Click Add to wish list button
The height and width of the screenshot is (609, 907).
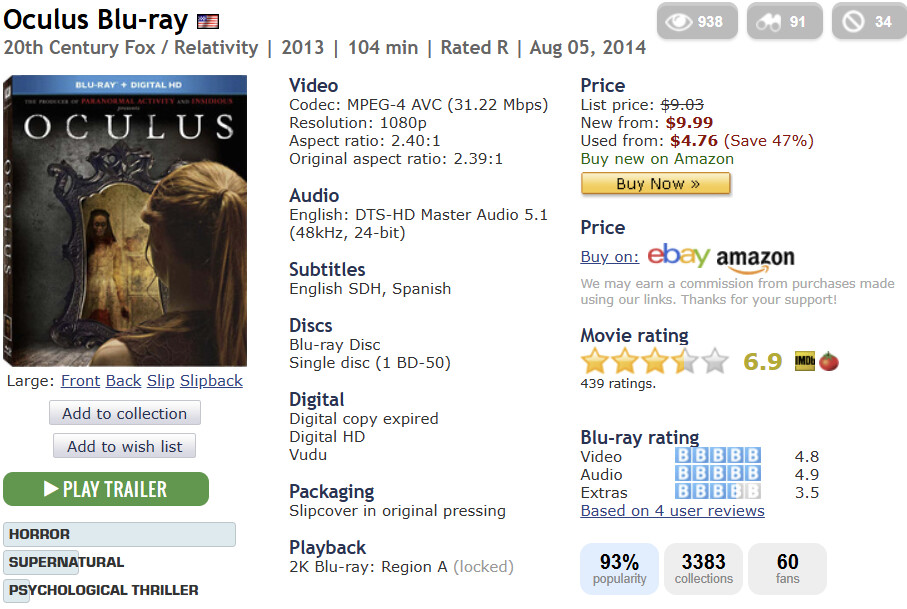(x=124, y=446)
